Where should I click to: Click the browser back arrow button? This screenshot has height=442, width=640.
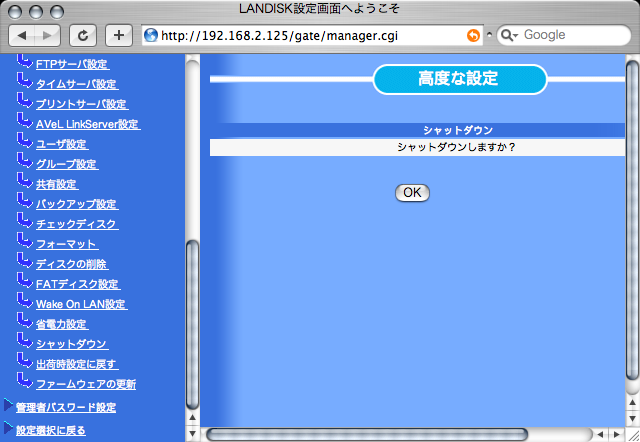click(x=22, y=36)
